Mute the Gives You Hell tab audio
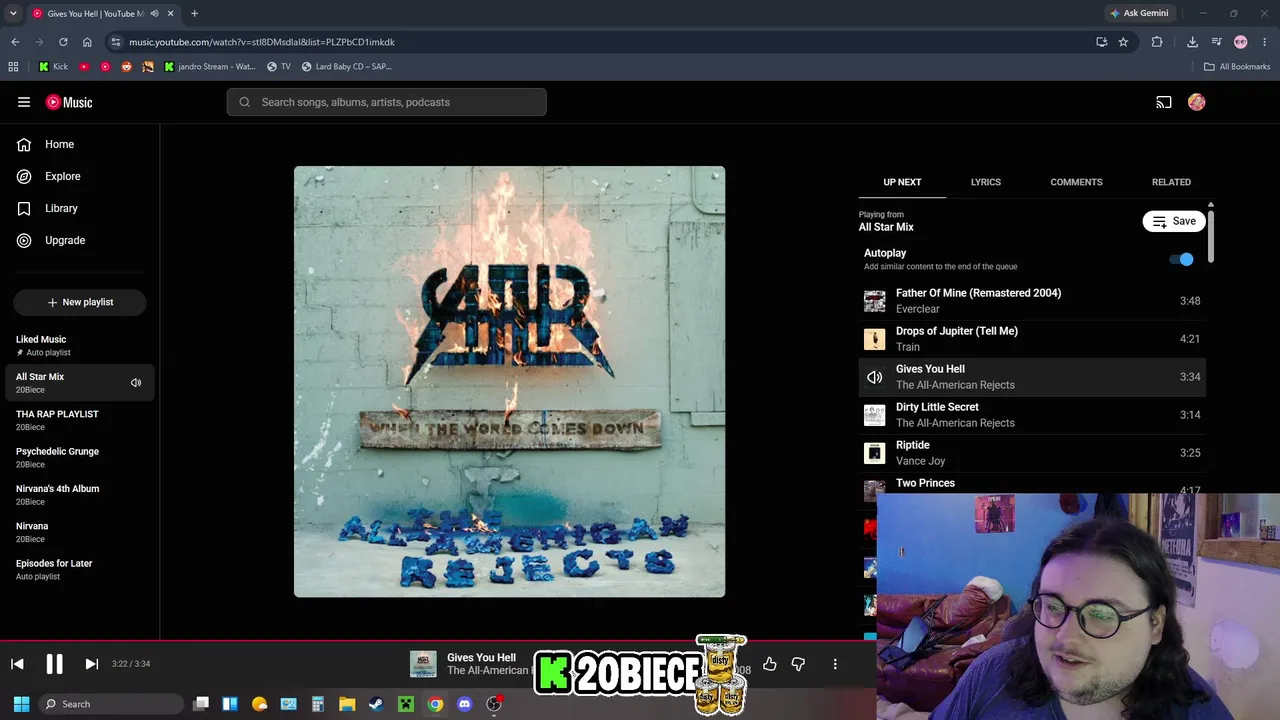Image resolution: width=1280 pixels, height=720 pixels. tap(154, 13)
